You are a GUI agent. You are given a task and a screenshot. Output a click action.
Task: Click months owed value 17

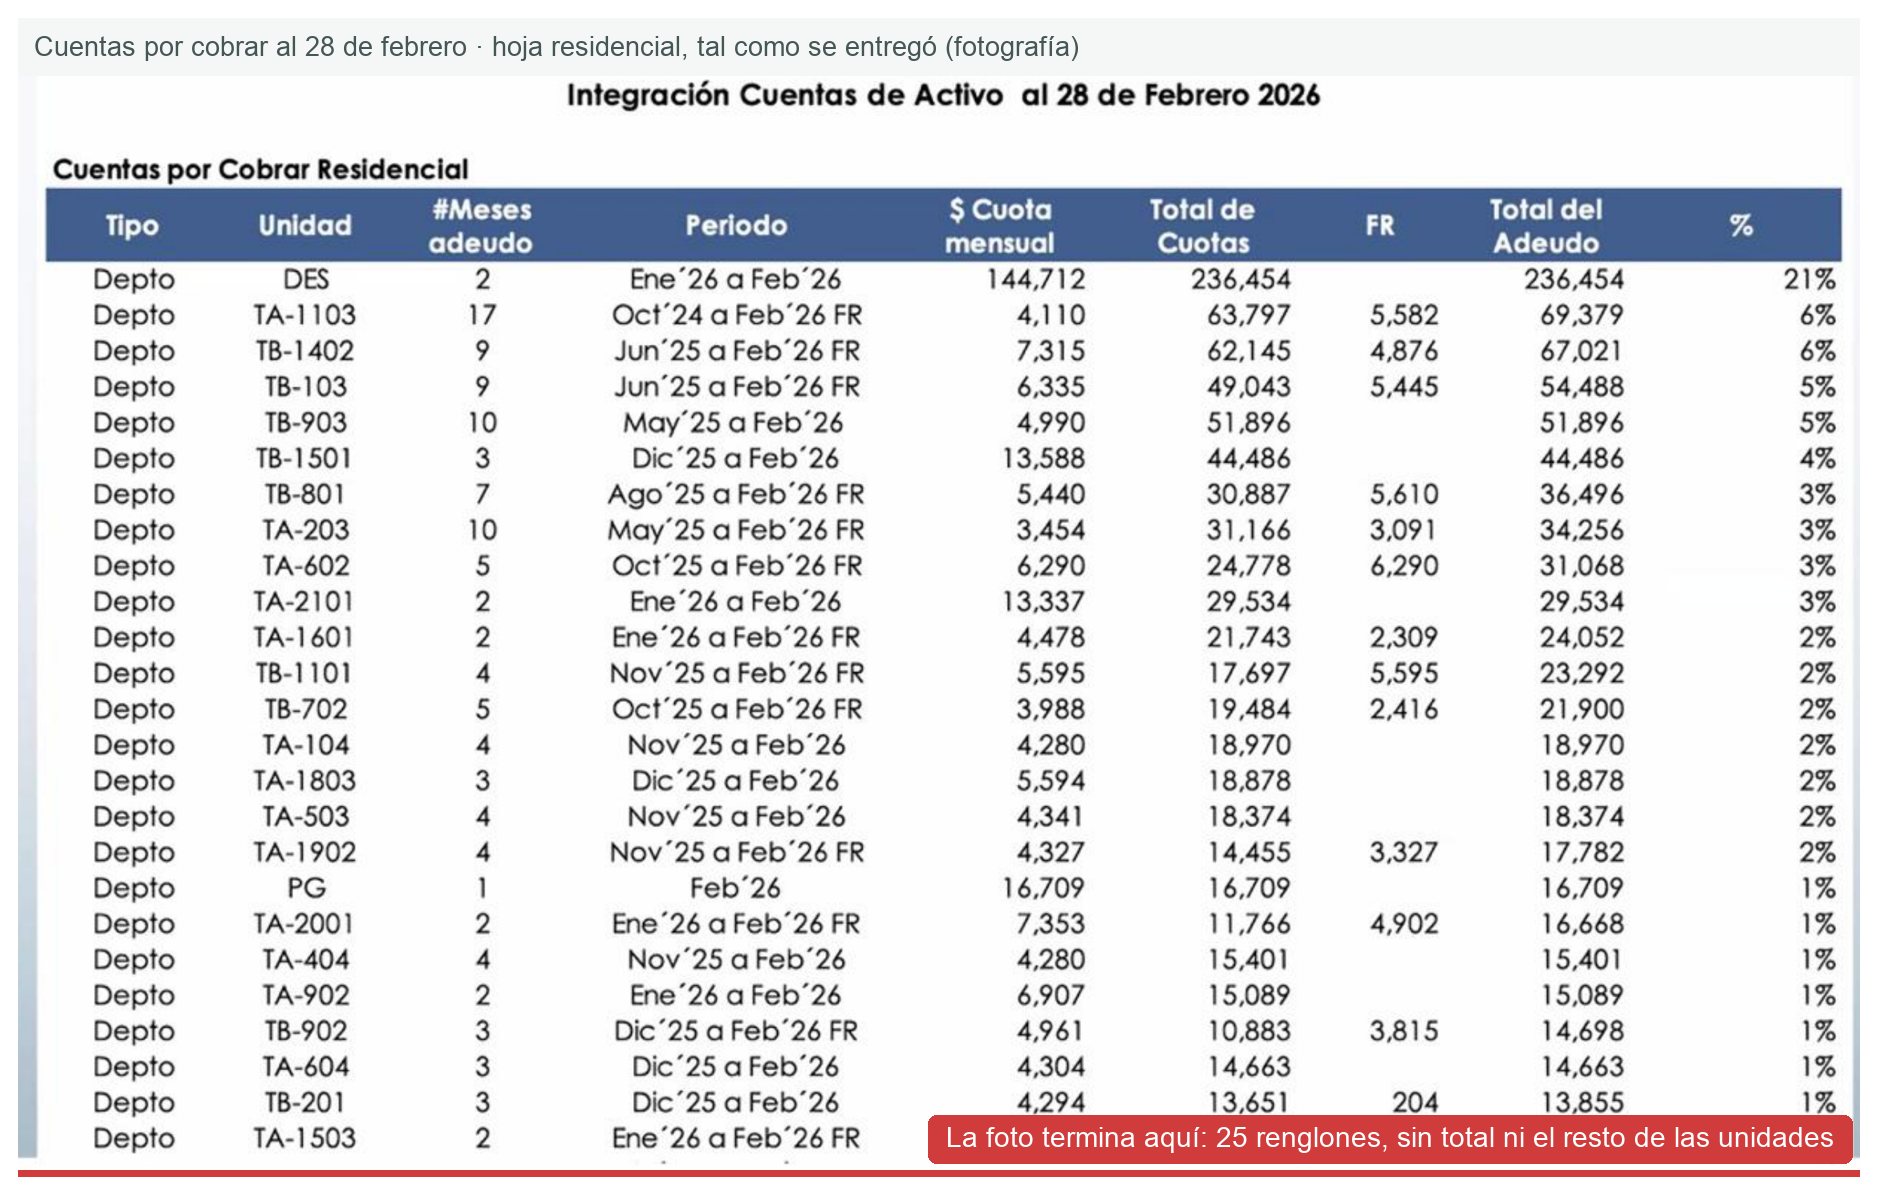(482, 315)
